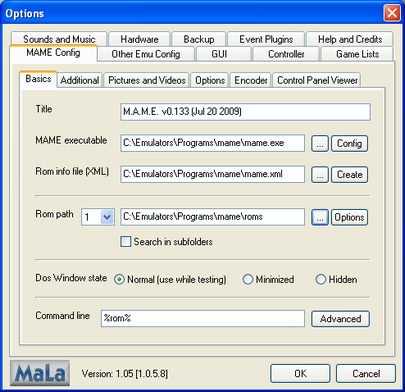Switch to the Options sub-tab
Screen dimensions: 405x392
click(210, 80)
